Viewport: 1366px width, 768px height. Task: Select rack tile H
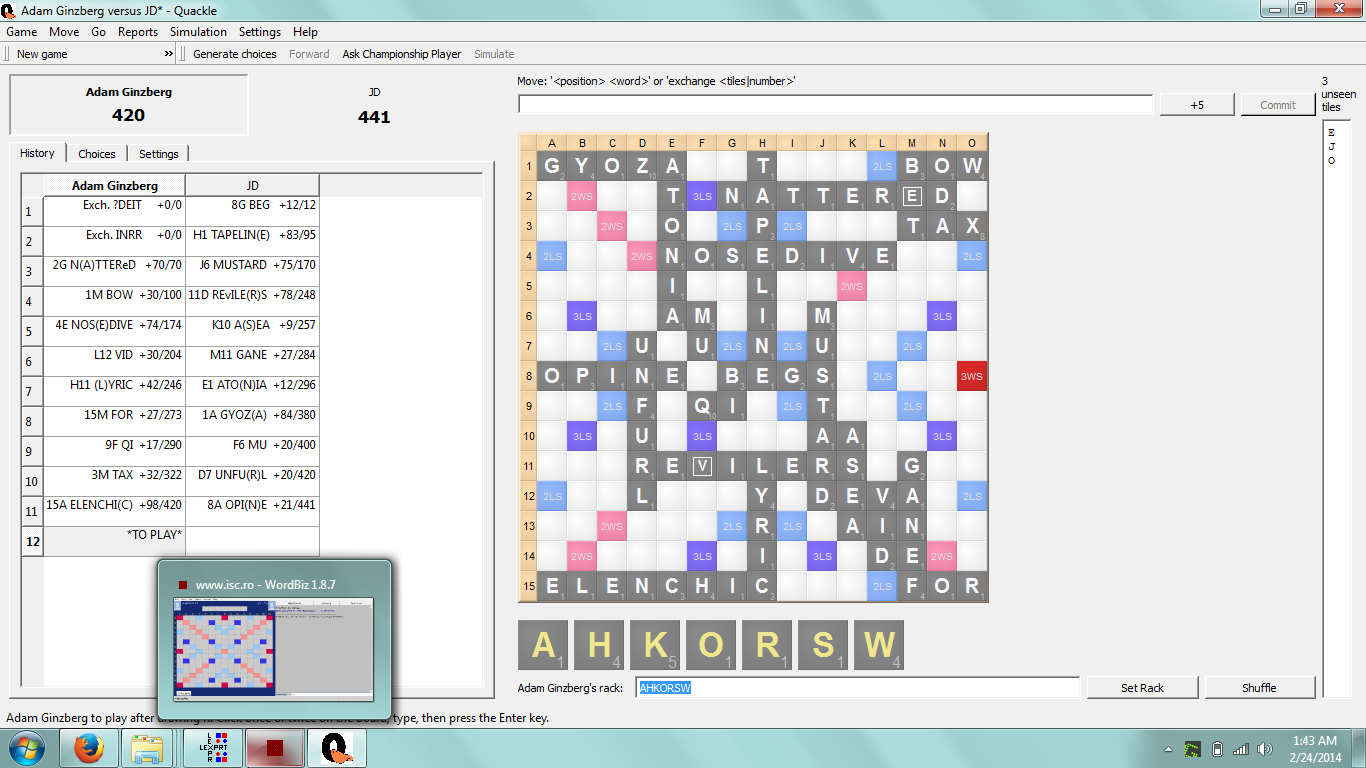[599, 645]
